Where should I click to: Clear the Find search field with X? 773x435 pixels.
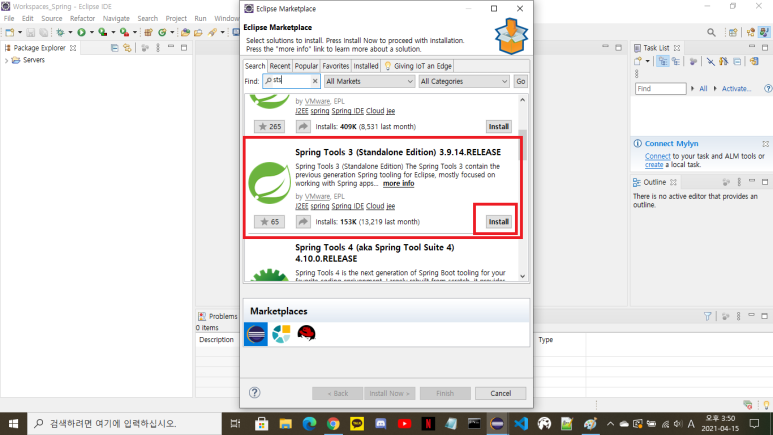click(x=315, y=81)
